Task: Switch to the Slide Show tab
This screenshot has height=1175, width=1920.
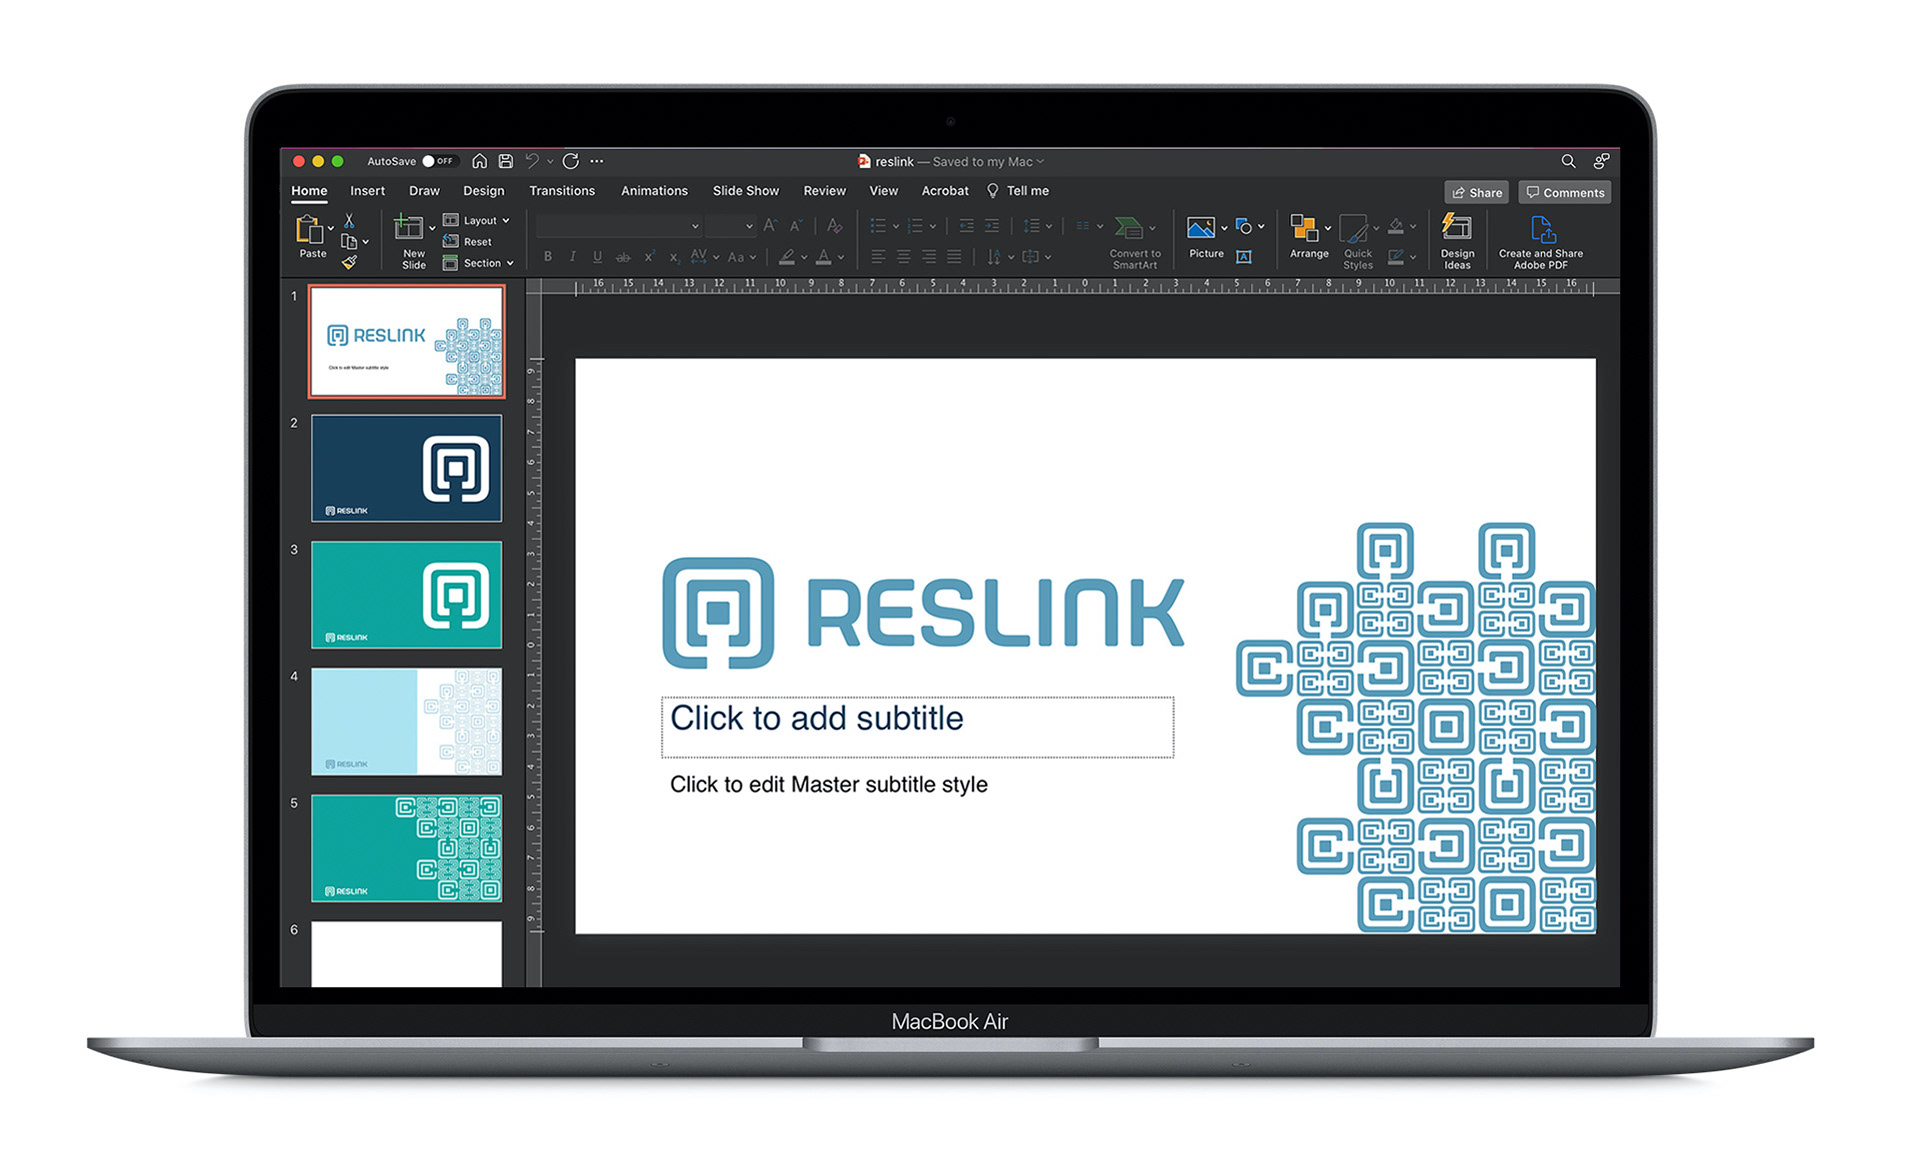Action: [x=745, y=191]
